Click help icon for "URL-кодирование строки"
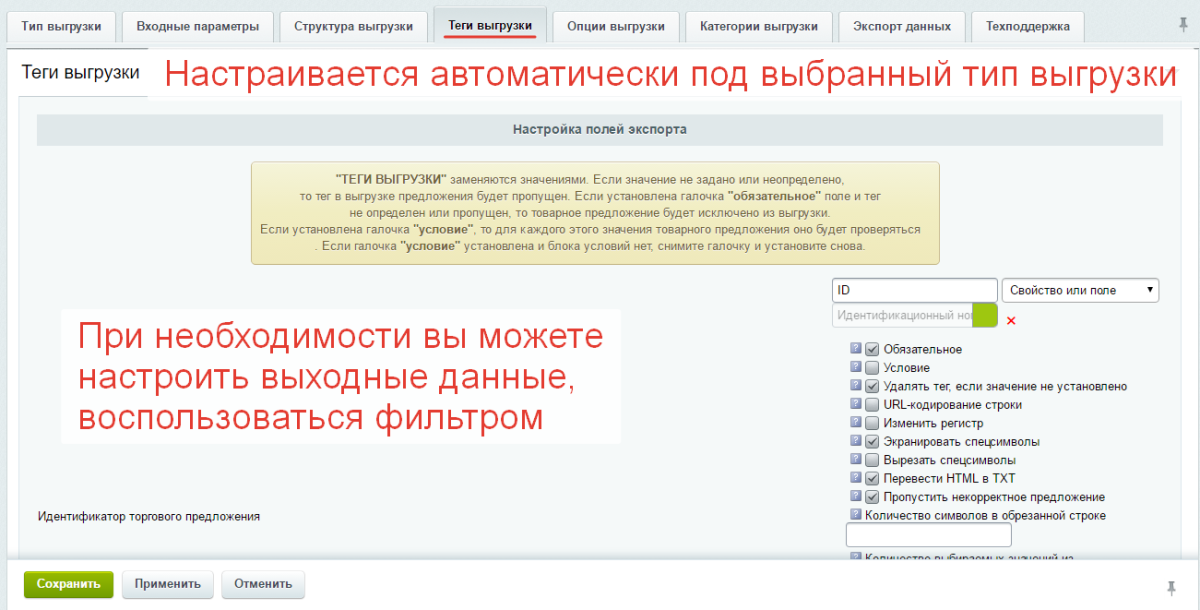Screen dimensions: 1200x610 (856, 405)
